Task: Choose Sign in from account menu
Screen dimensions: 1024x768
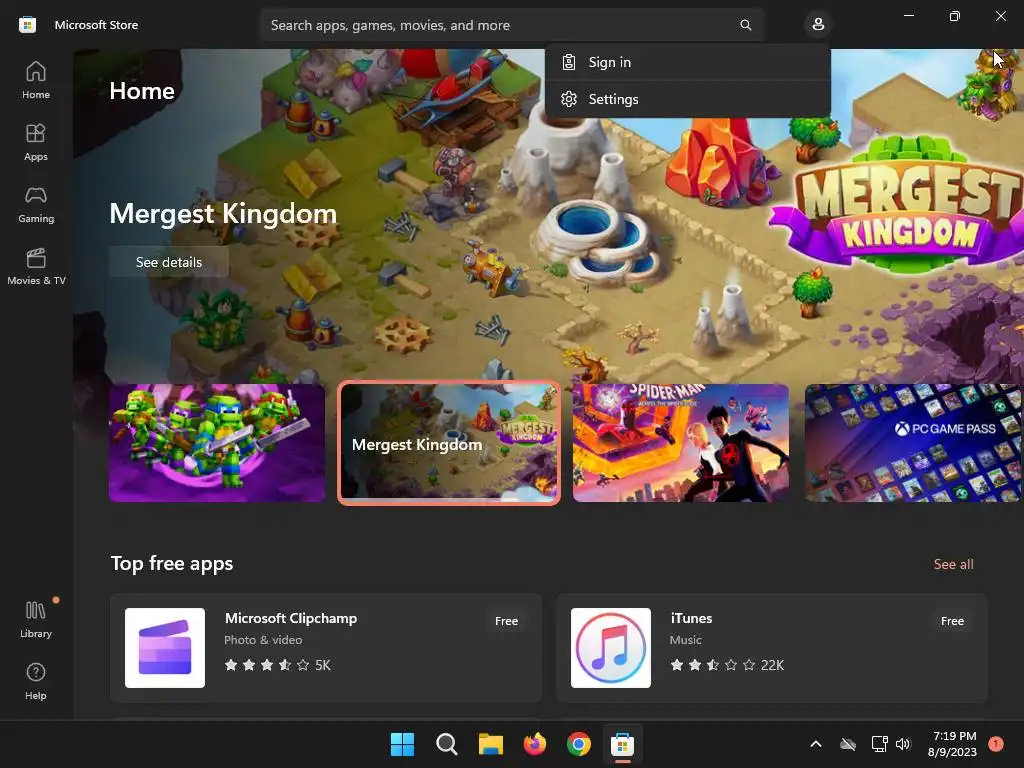Action: (688, 62)
